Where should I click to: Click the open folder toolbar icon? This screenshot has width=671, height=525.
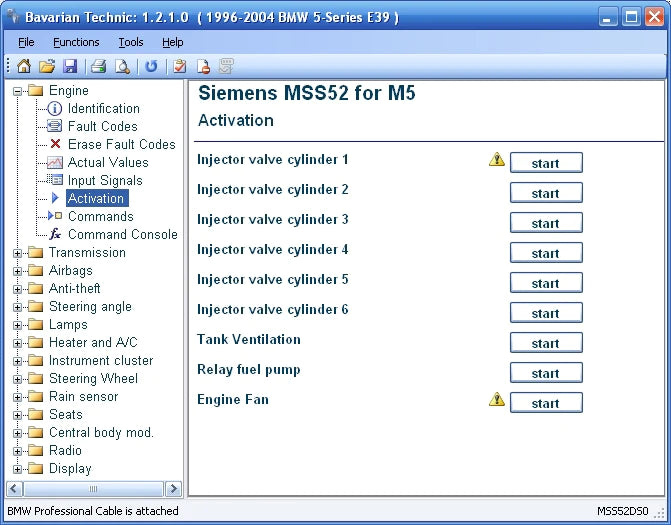point(47,67)
